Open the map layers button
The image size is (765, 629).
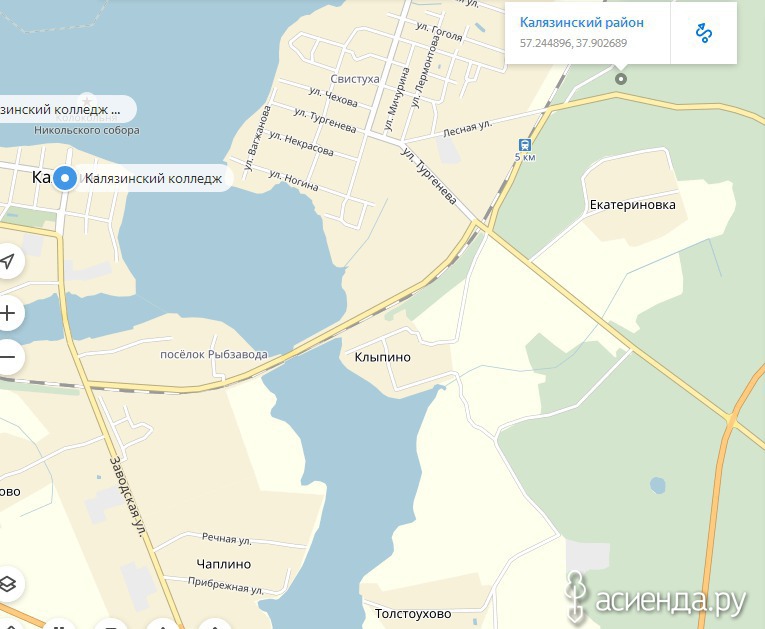pos(7,584)
